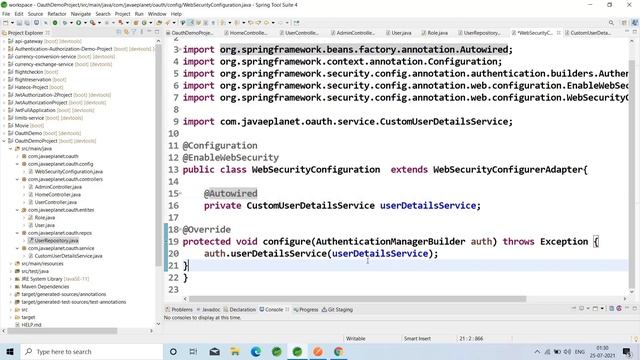640x360 pixels.
Task: Open the Refactor menu
Action: pyautogui.click(x=57, y=14)
